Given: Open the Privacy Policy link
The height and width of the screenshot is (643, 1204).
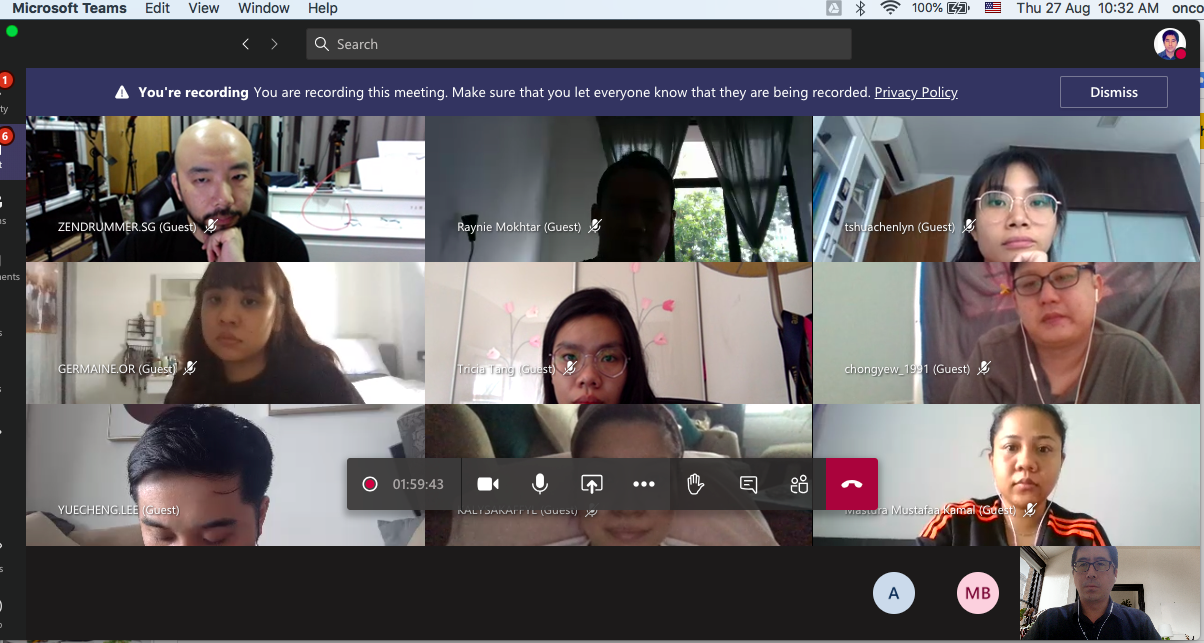Looking at the screenshot, I should pos(915,92).
